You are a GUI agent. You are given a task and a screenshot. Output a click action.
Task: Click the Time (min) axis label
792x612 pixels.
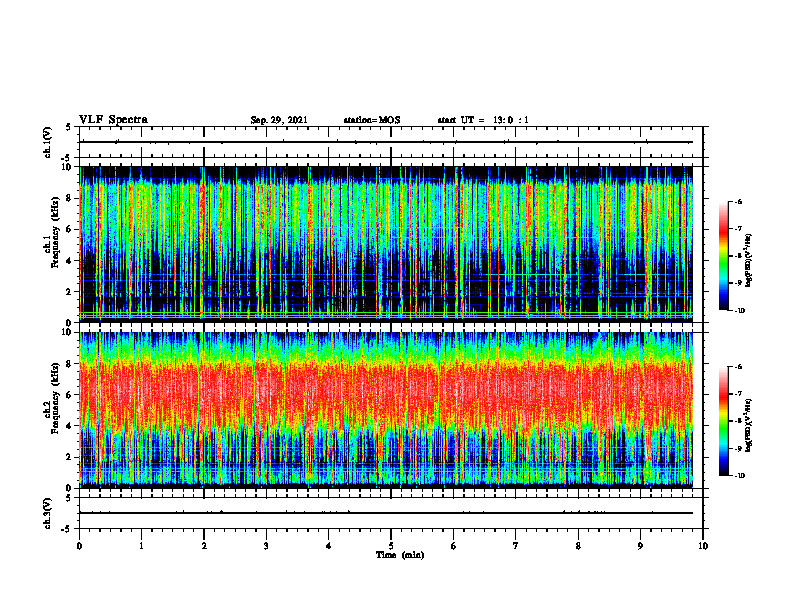[x=400, y=555]
